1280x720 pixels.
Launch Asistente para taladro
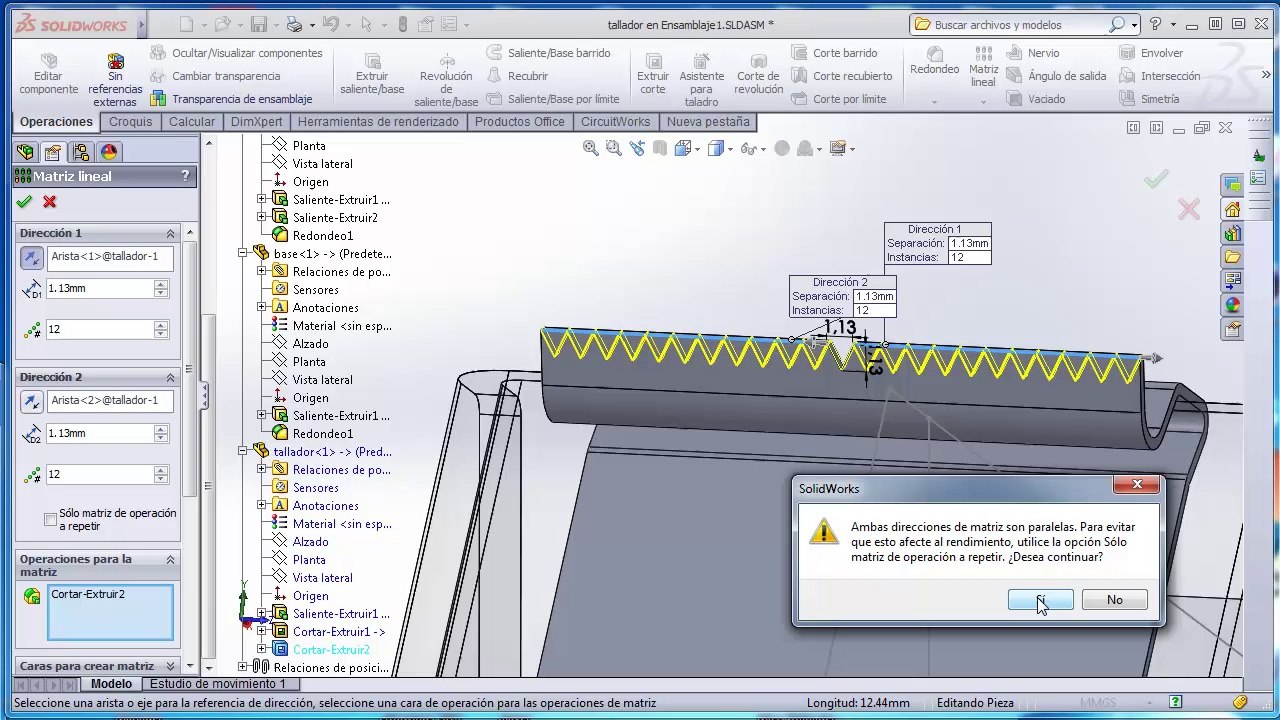tap(702, 80)
